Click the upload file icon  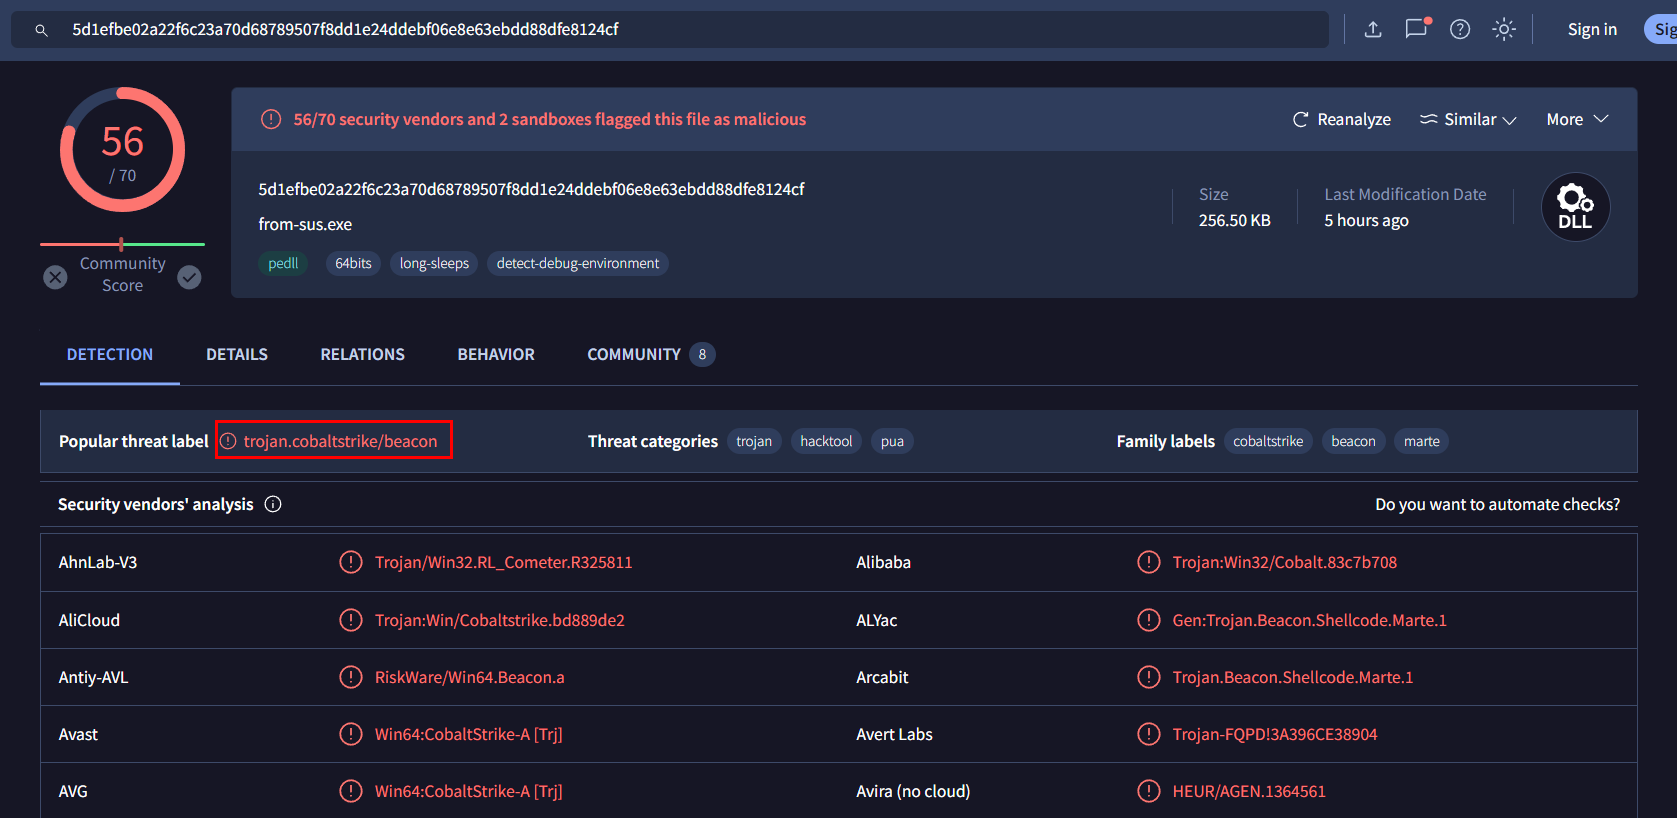(x=1373, y=30)
